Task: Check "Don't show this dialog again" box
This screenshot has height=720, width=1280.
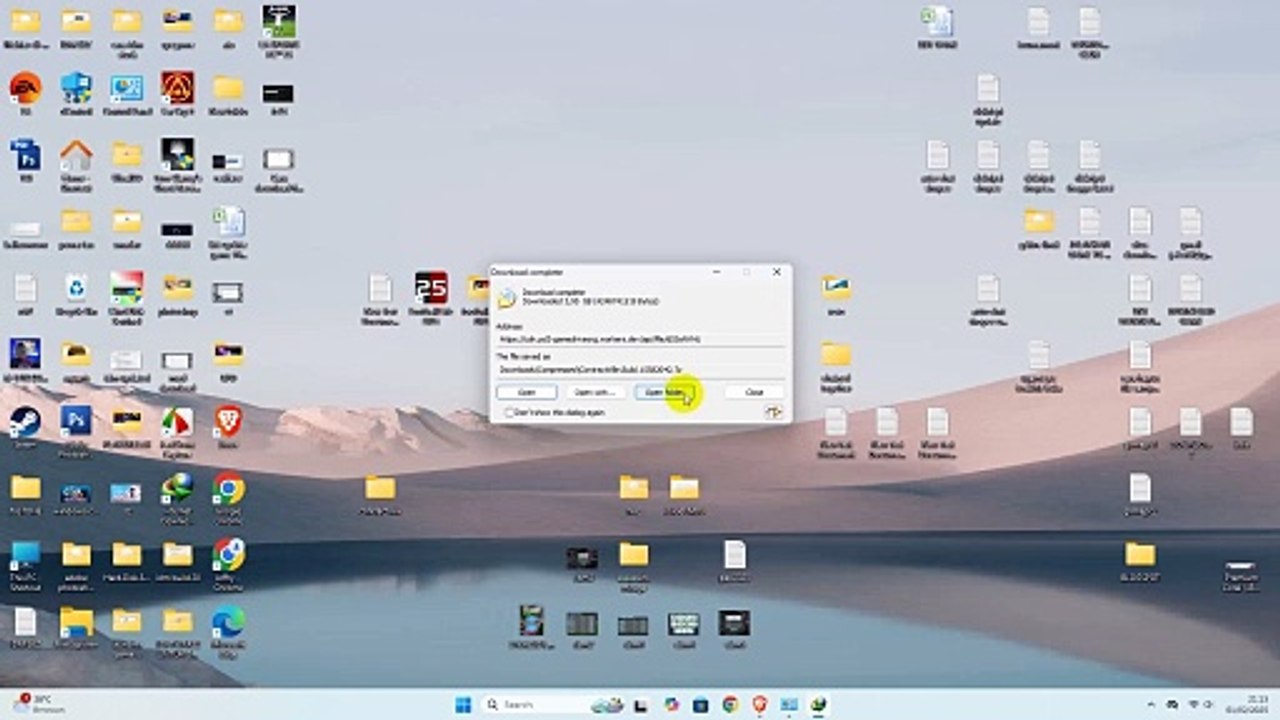Action: click(x=510, y=412)
